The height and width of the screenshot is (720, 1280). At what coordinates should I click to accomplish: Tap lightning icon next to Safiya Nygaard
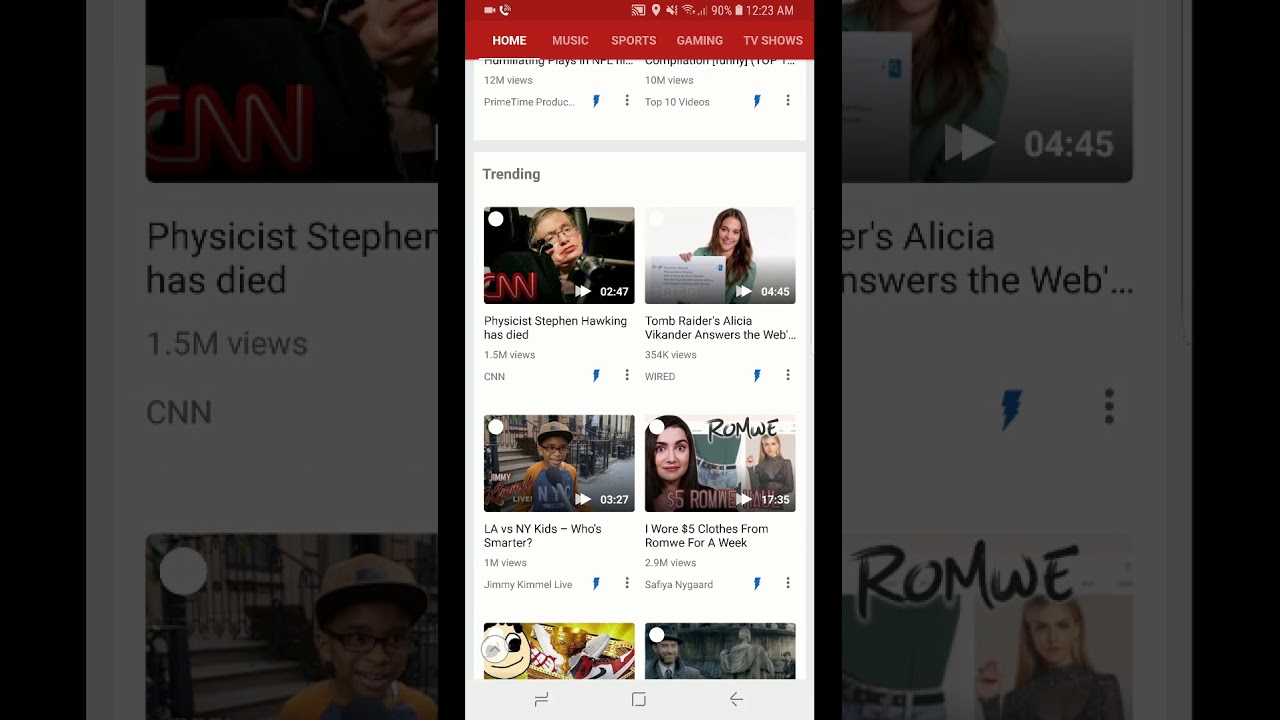click(757, 584)
